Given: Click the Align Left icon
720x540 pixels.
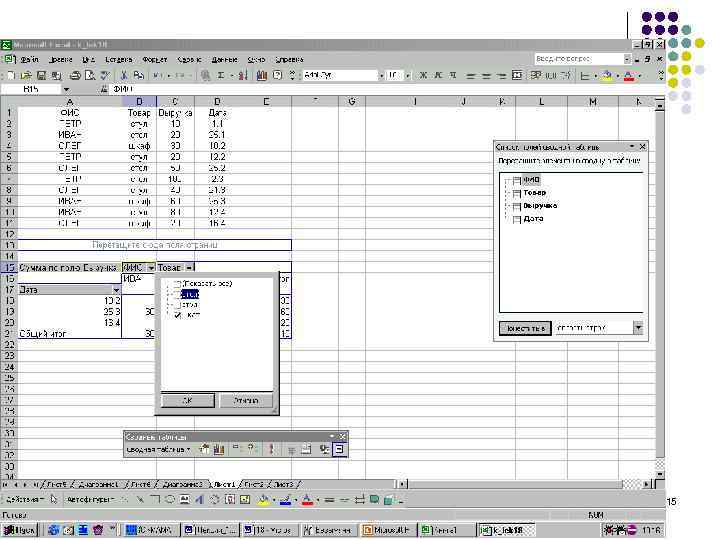Looking at the screenshot, I should pos(471,75).
